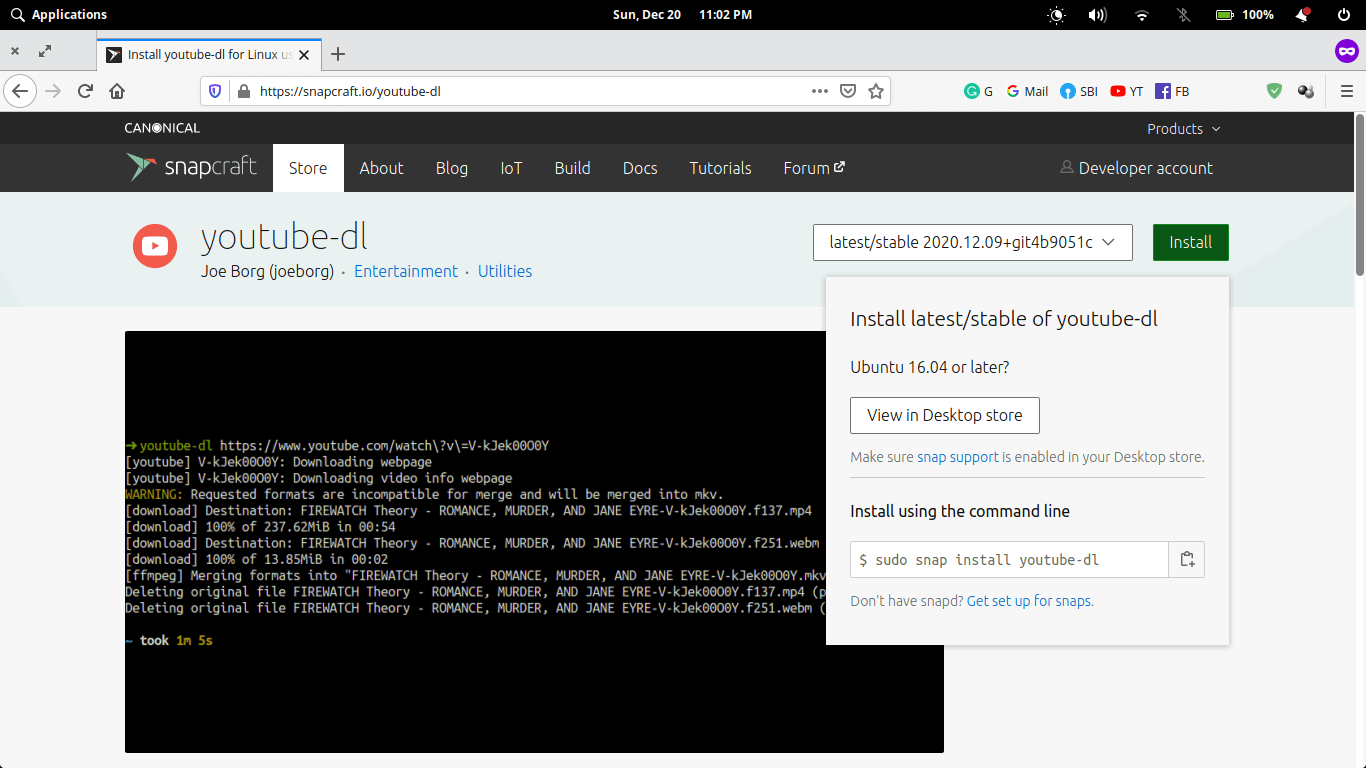Viewport: 1366px width, 768px height.
Task: Expand the Products dropdown
Action: [1184, 128]
